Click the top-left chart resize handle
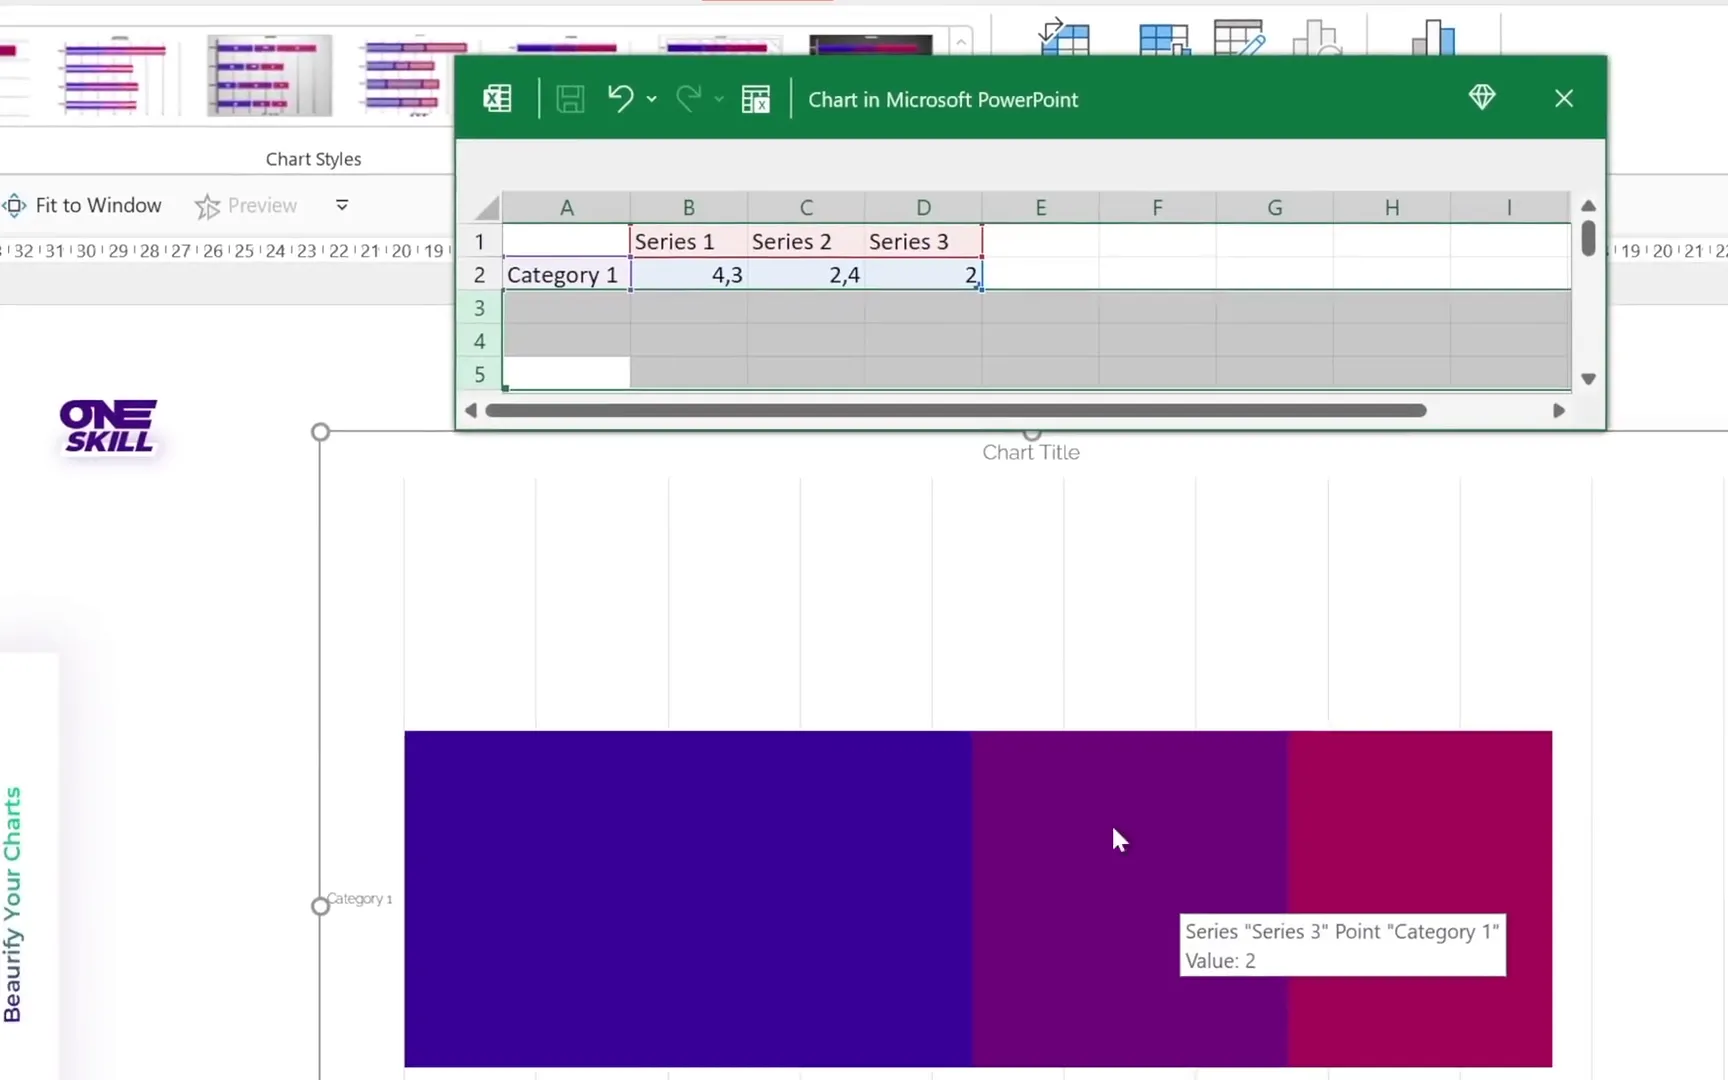Image resolution: width=1728 pixels, height=1080 pixels. coord(320,432)
